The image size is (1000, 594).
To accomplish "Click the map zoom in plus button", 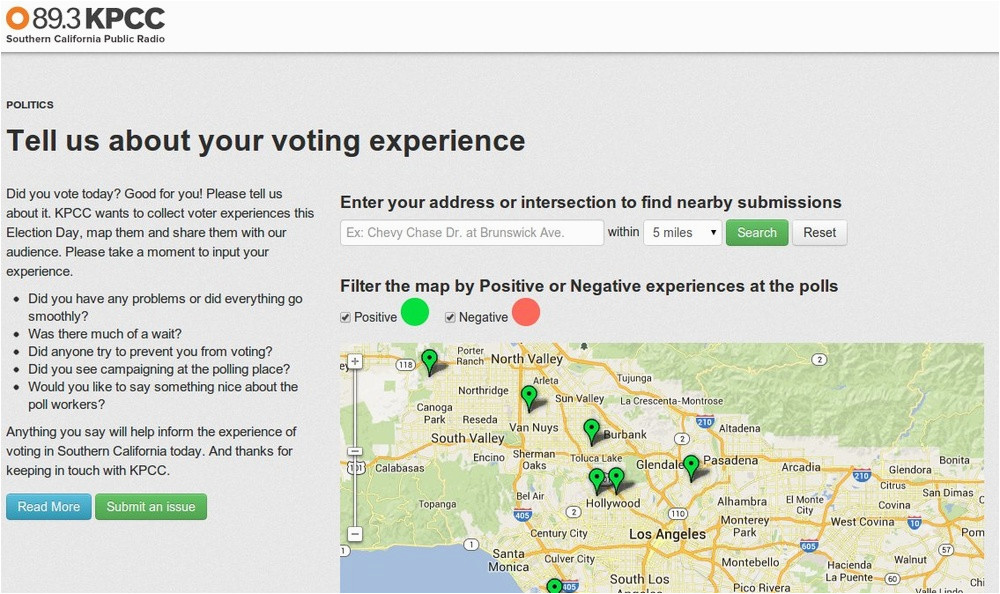I will click(355, 361).
